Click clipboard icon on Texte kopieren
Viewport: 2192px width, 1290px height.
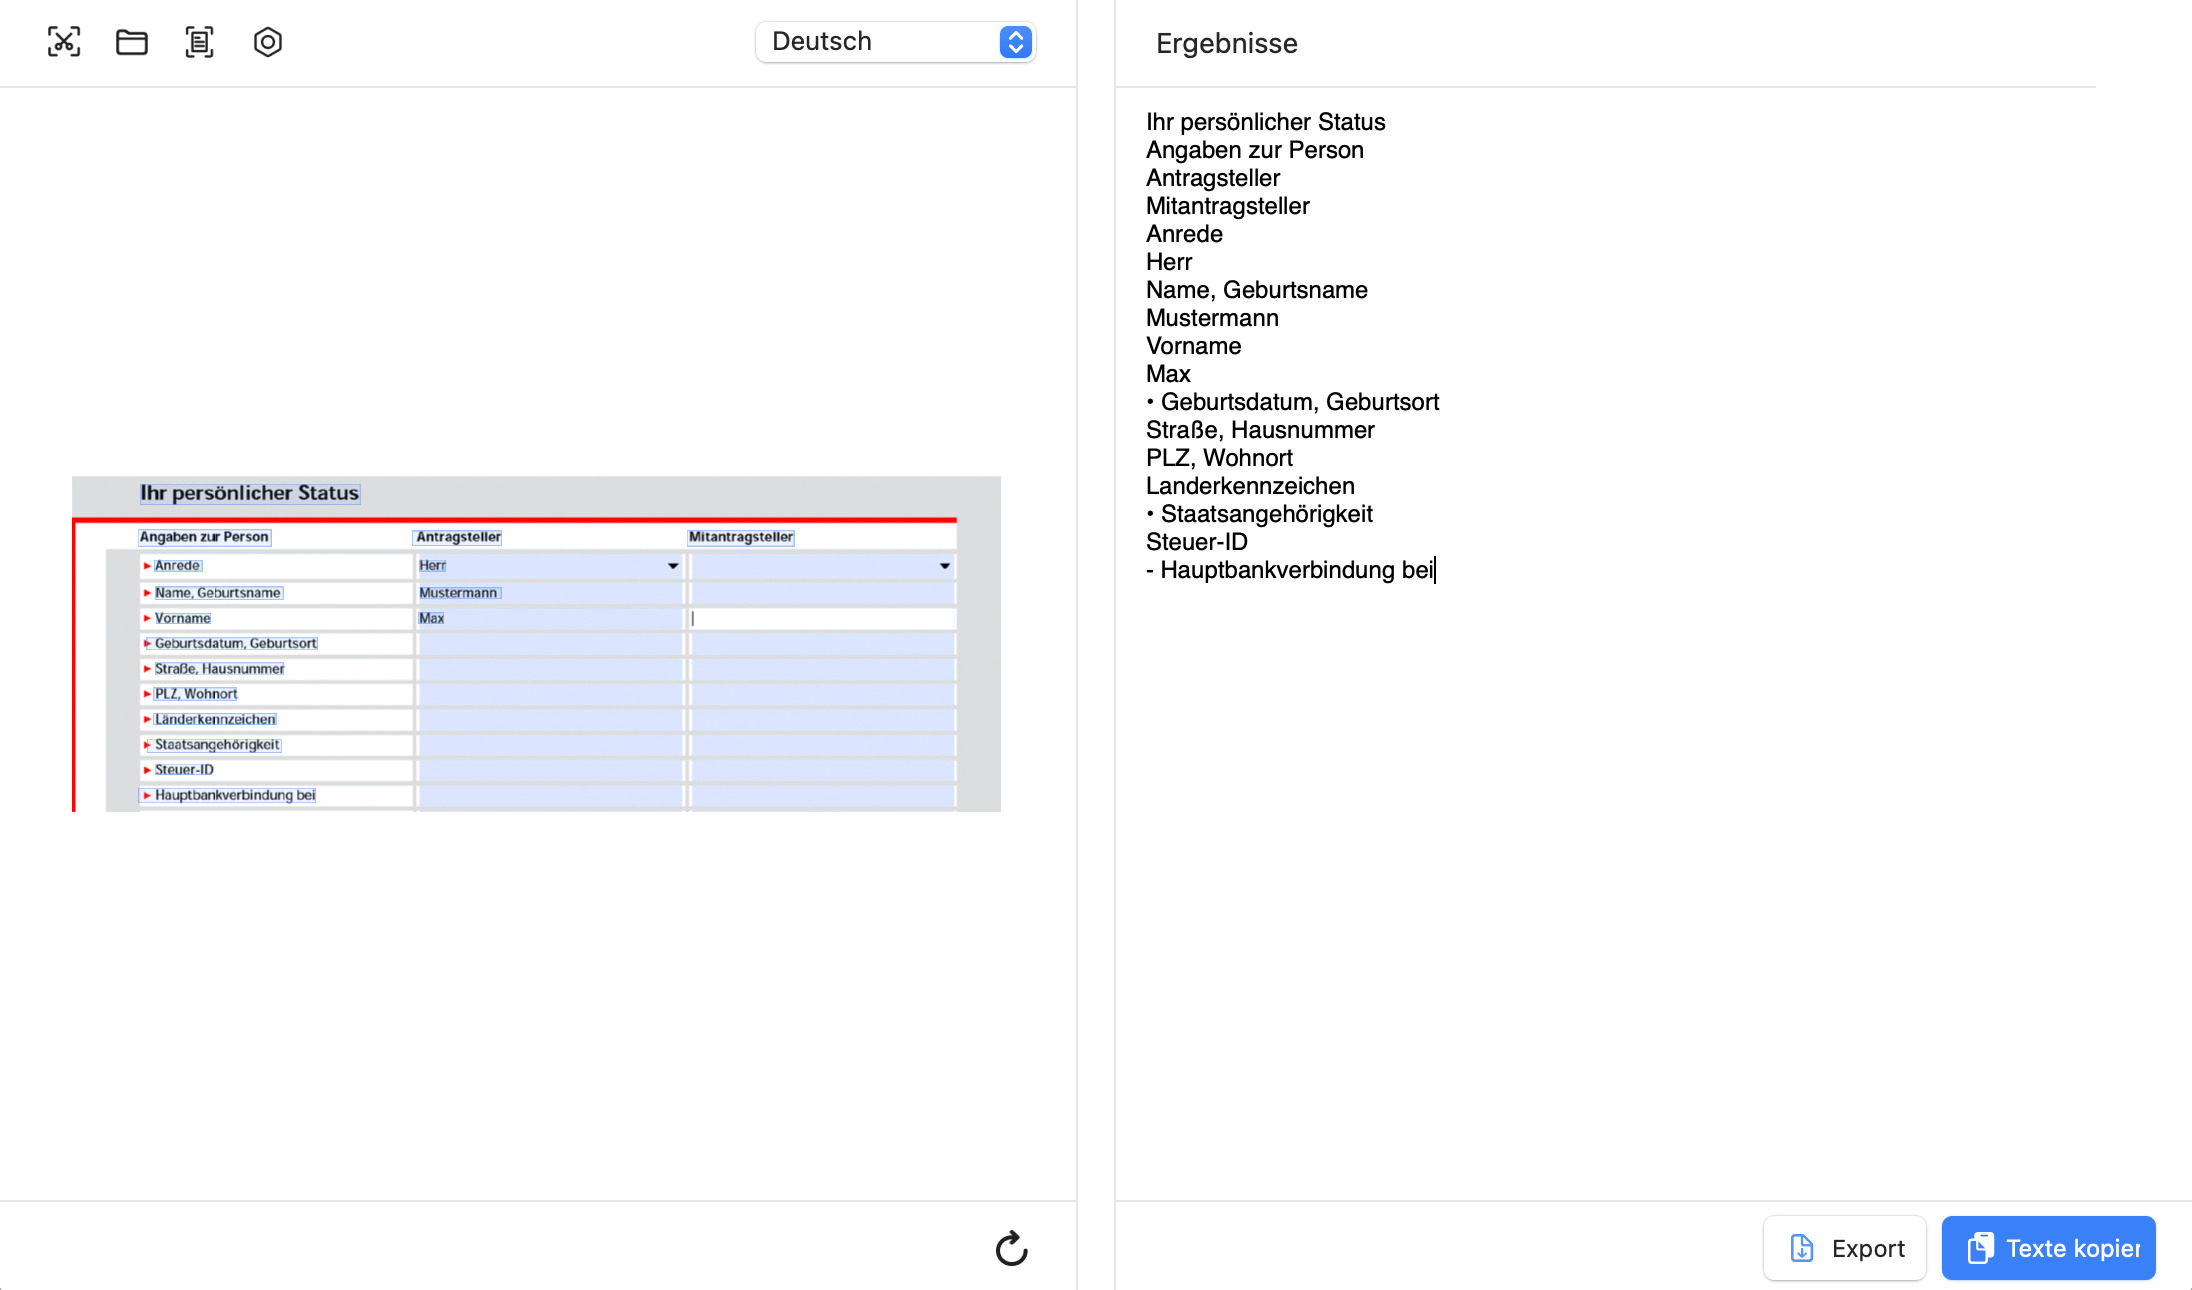point(1979,1248)
